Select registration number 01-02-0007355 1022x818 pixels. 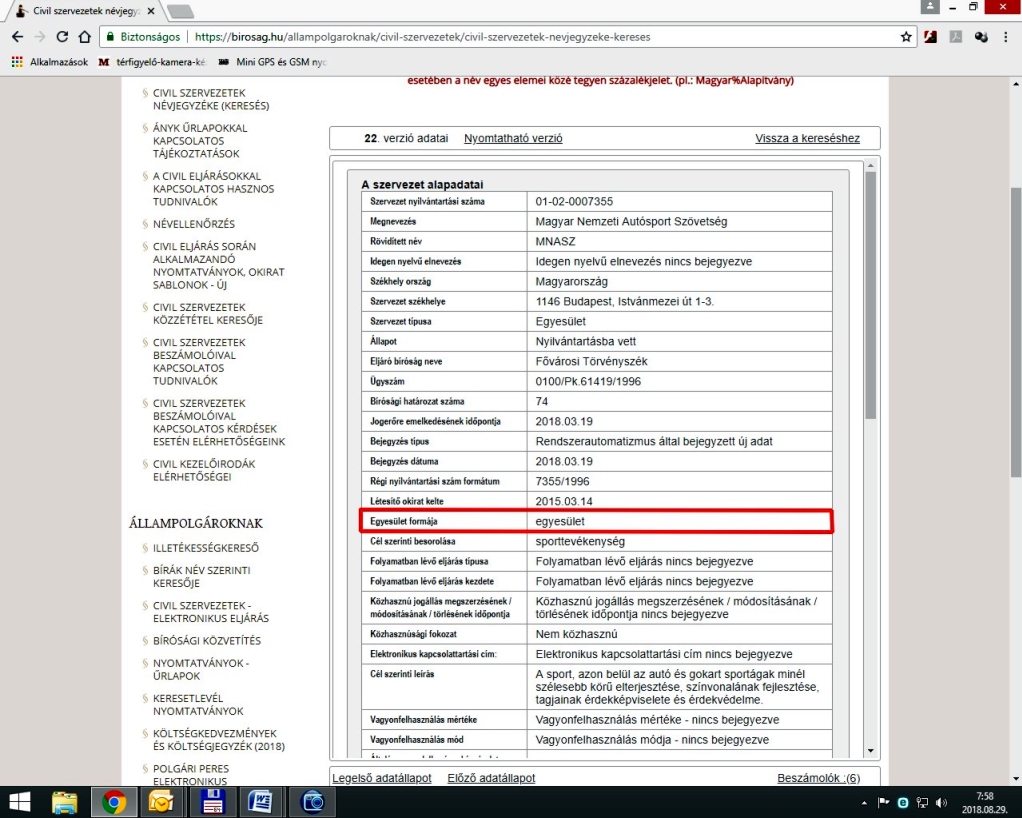click(x=574, y=201)
